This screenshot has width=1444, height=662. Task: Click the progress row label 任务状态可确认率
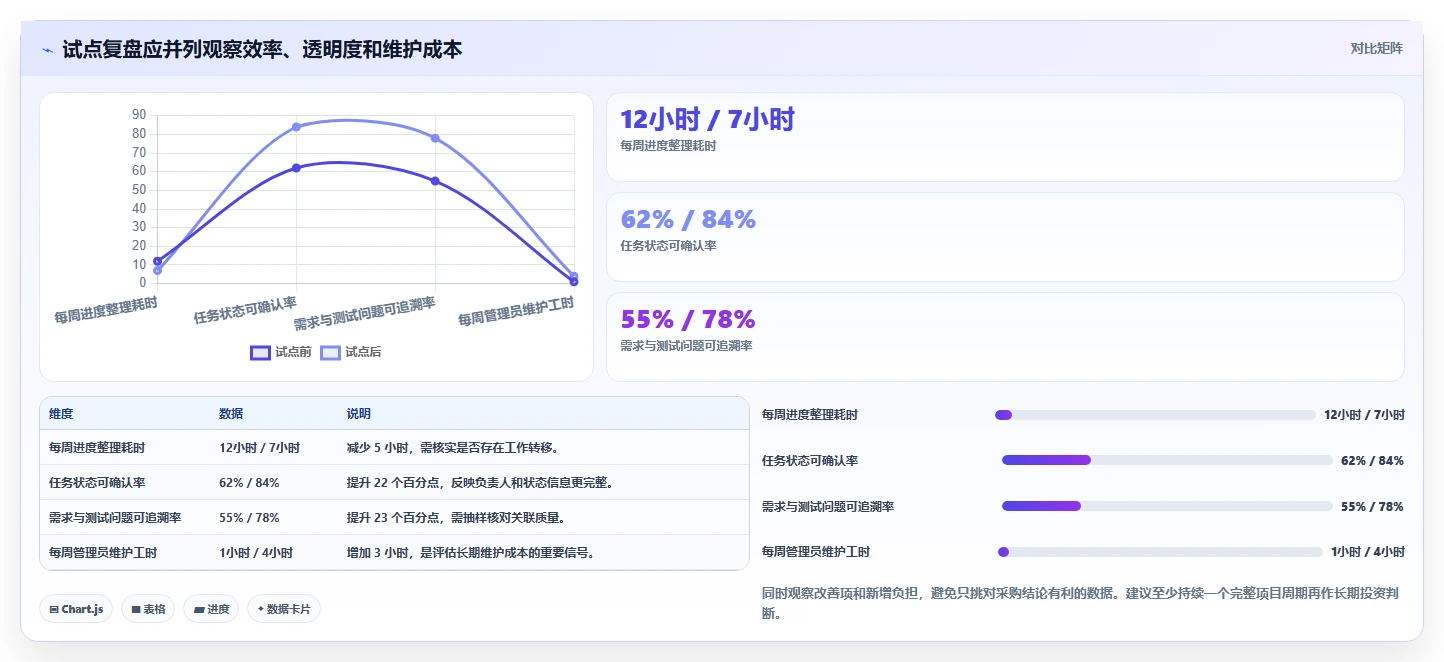810,461
